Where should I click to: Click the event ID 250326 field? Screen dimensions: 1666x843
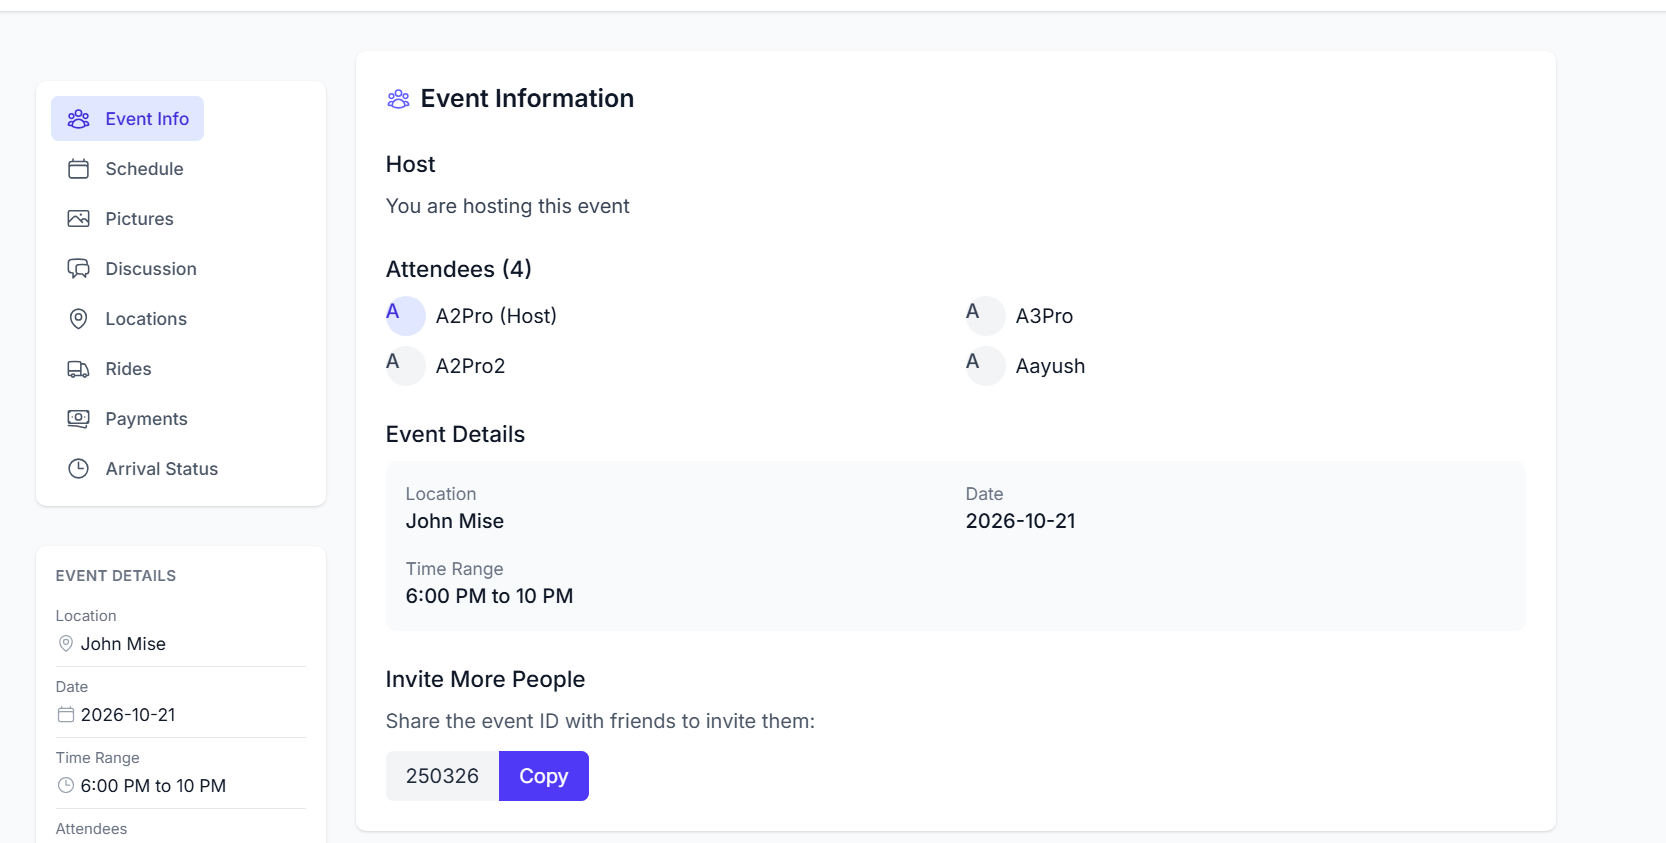pos(442,776)
